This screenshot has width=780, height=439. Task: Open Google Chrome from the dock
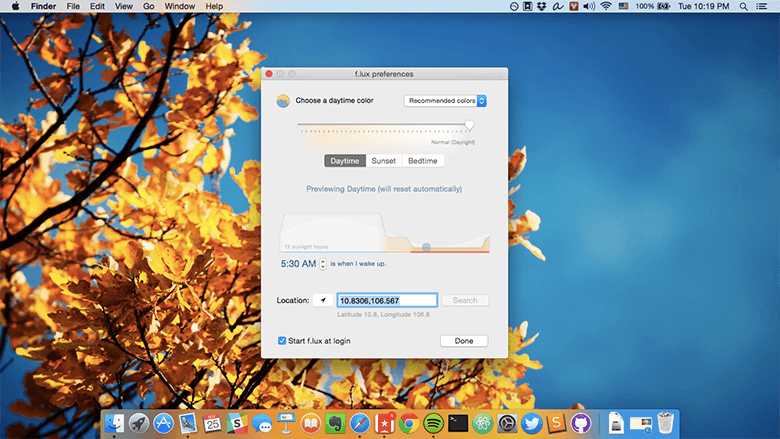[x=408, y=423]
